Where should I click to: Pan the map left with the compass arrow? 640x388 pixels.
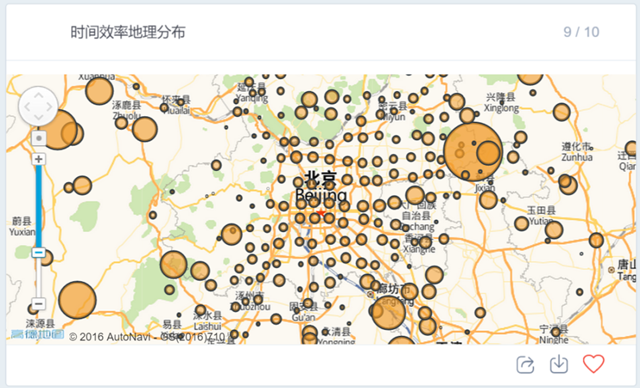click(x=27, y=106)
